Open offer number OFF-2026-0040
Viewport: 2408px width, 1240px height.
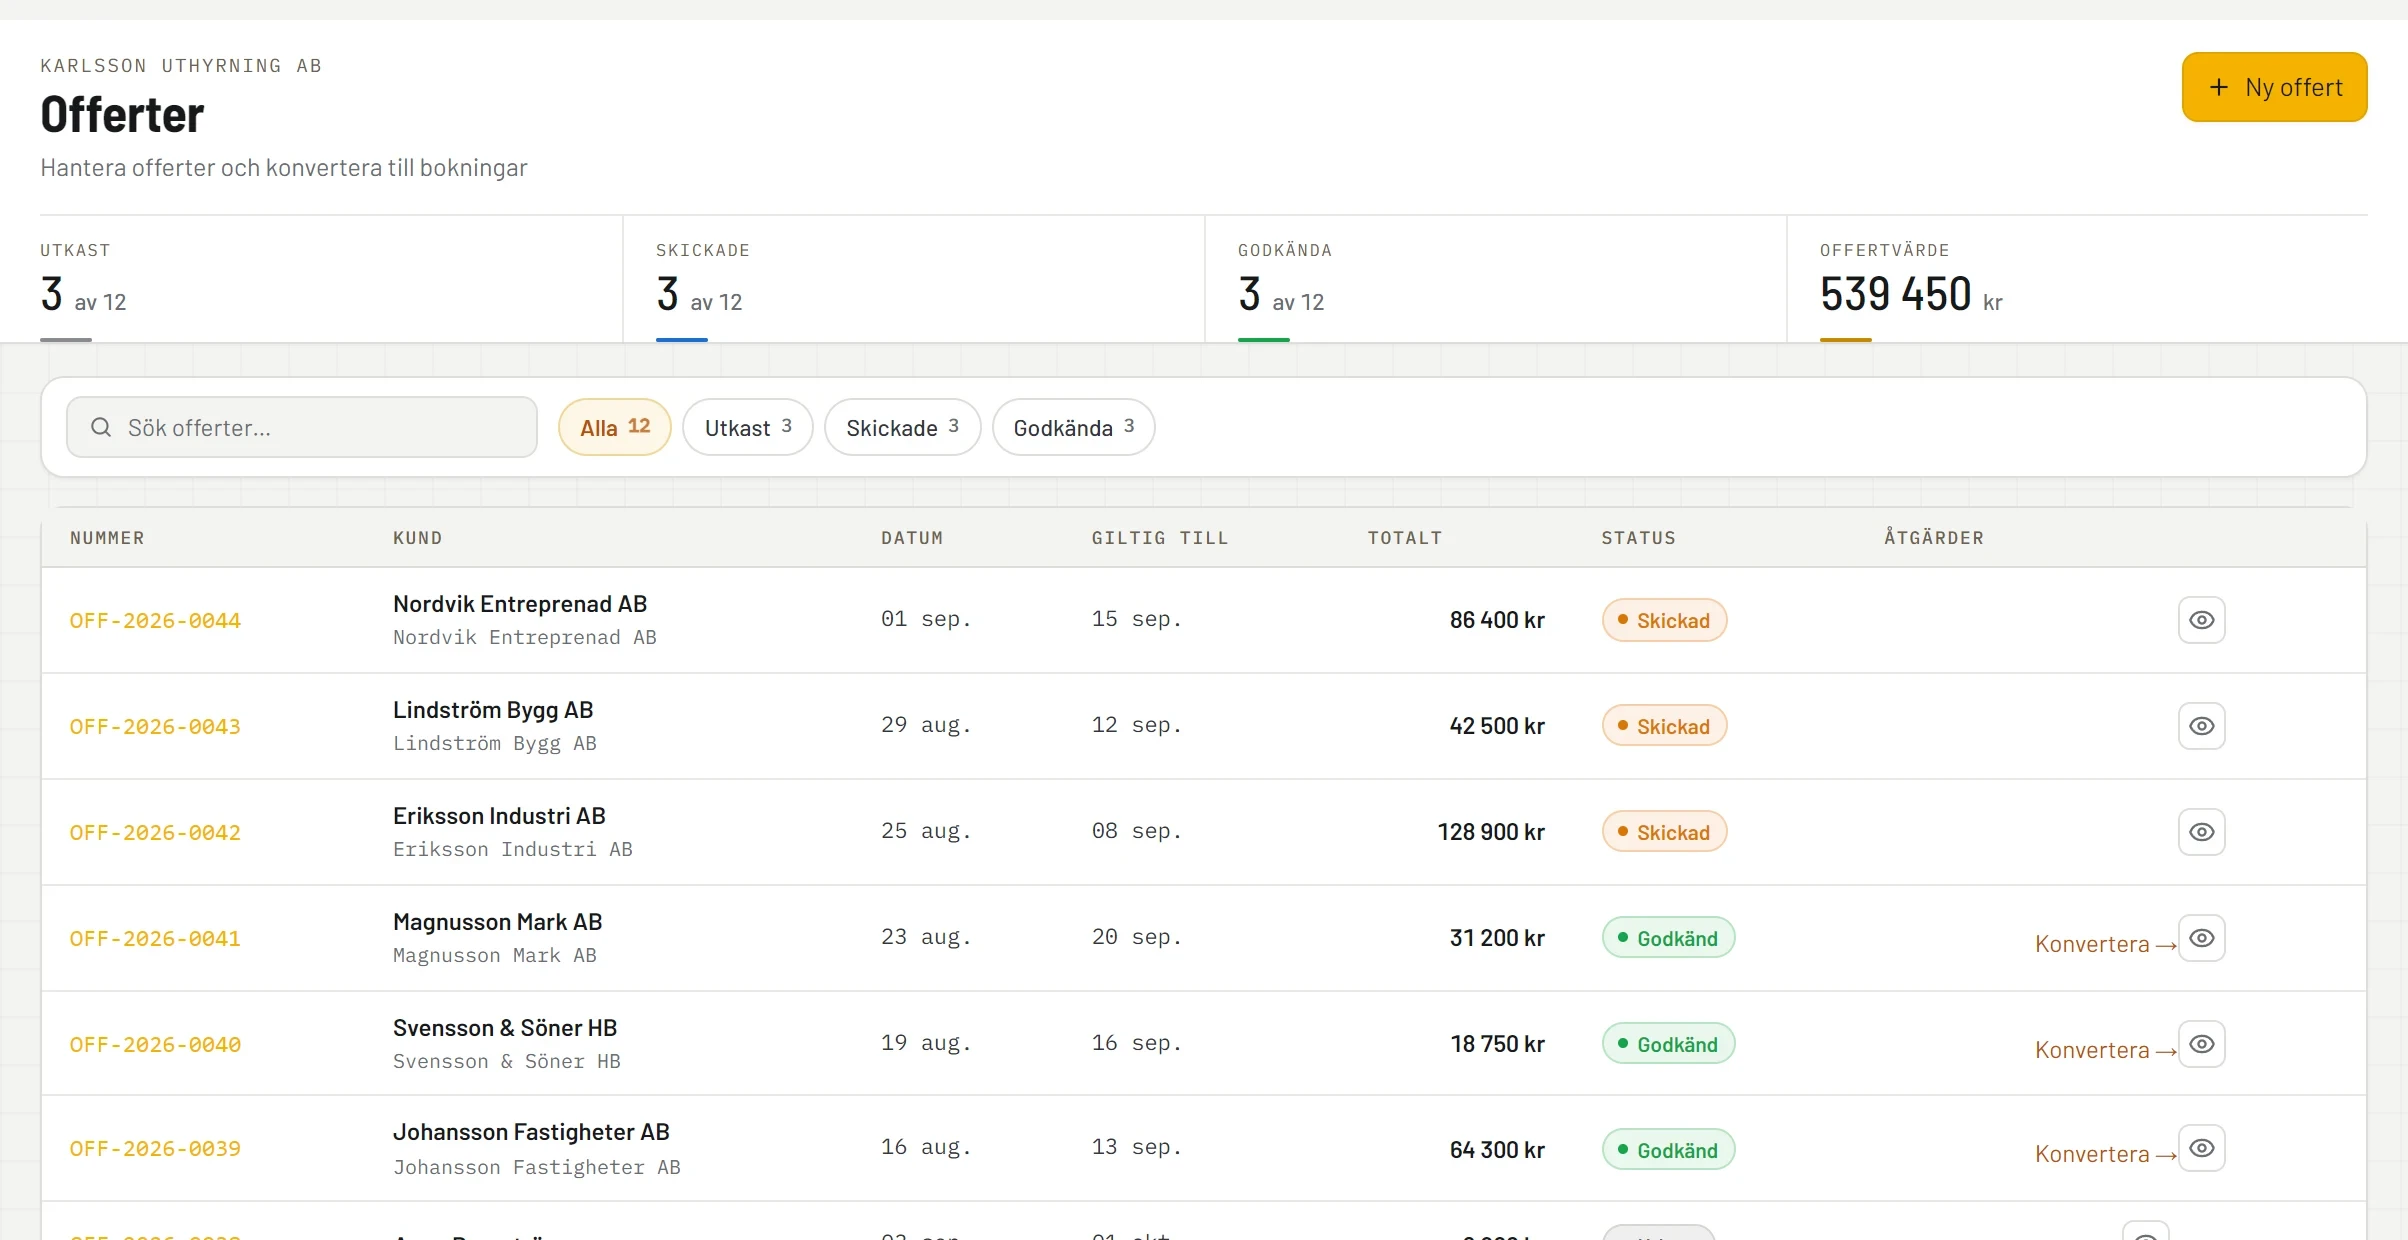coord(155,1044)
